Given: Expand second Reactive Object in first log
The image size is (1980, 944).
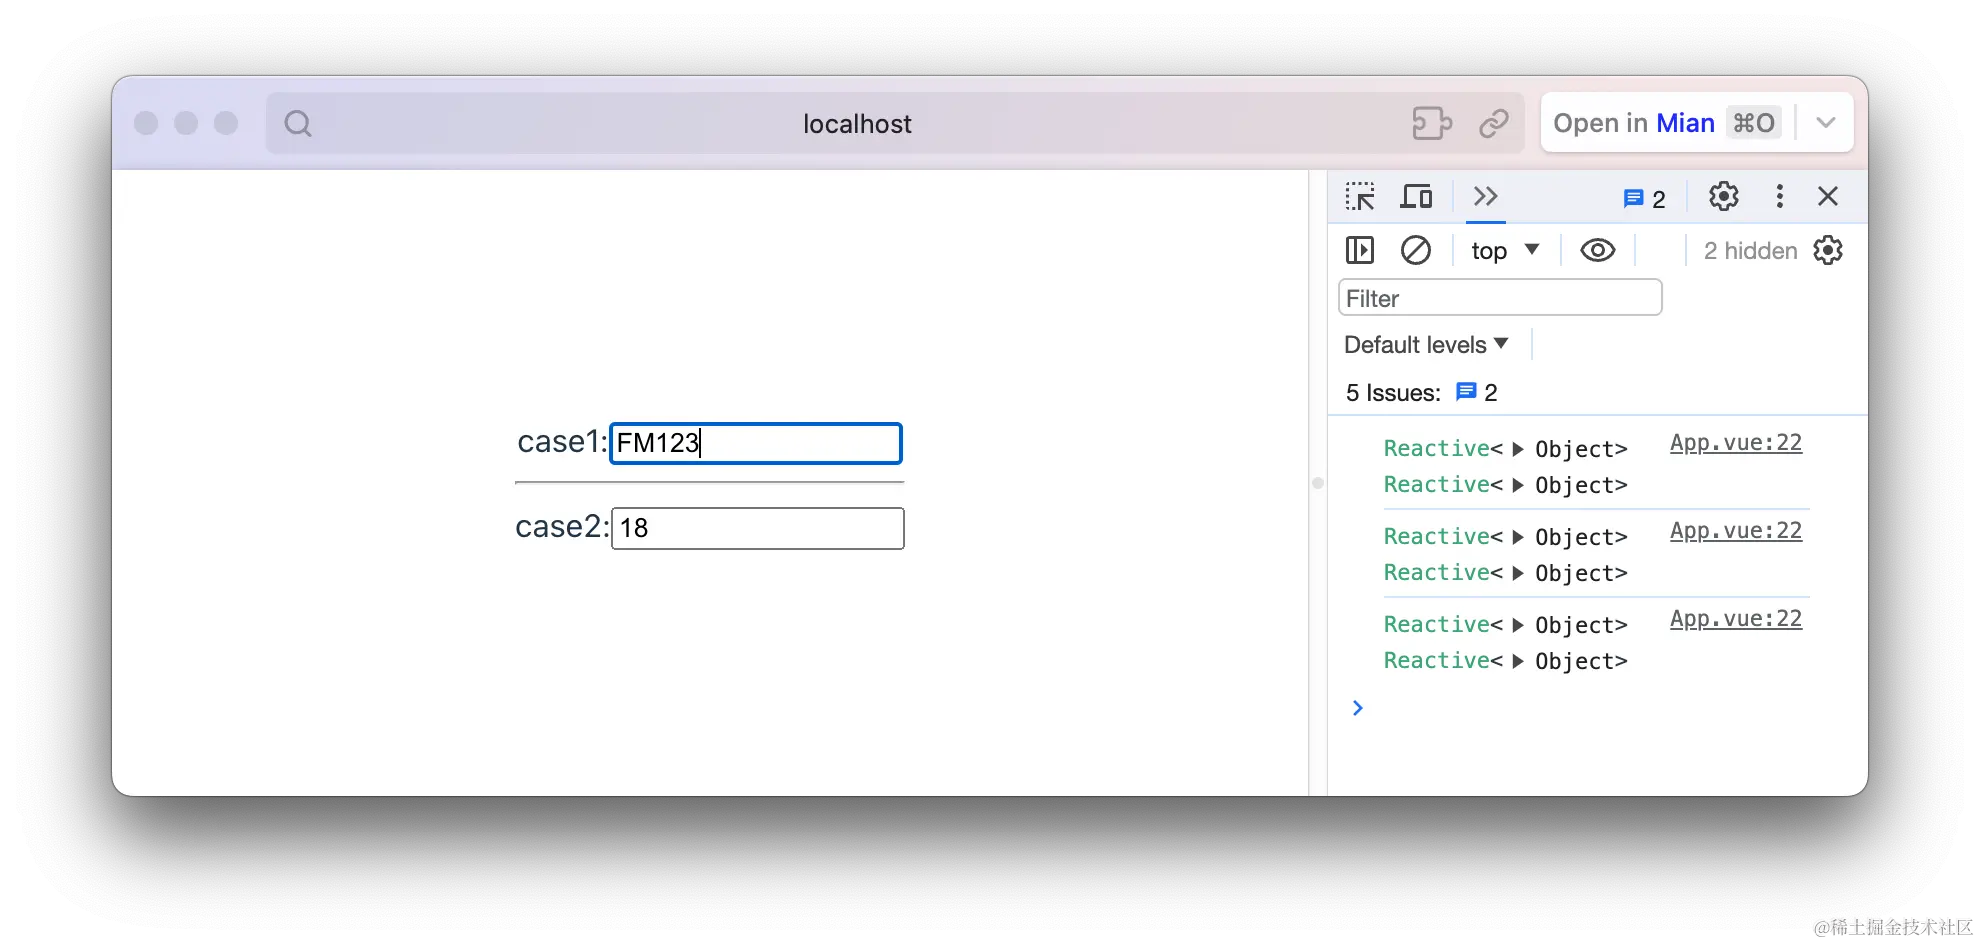Looking at the screenshot, I should pos(1518,485).
